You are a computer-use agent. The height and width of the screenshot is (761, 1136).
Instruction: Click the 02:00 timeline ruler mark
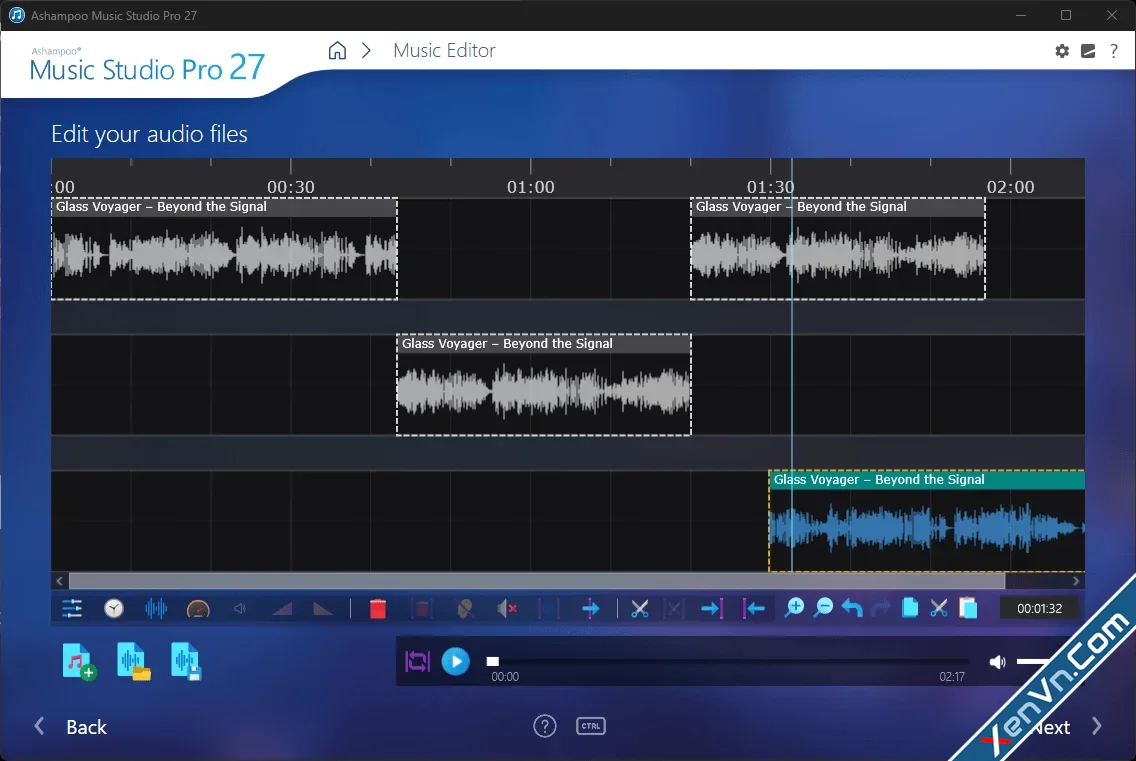point(1011,187)
